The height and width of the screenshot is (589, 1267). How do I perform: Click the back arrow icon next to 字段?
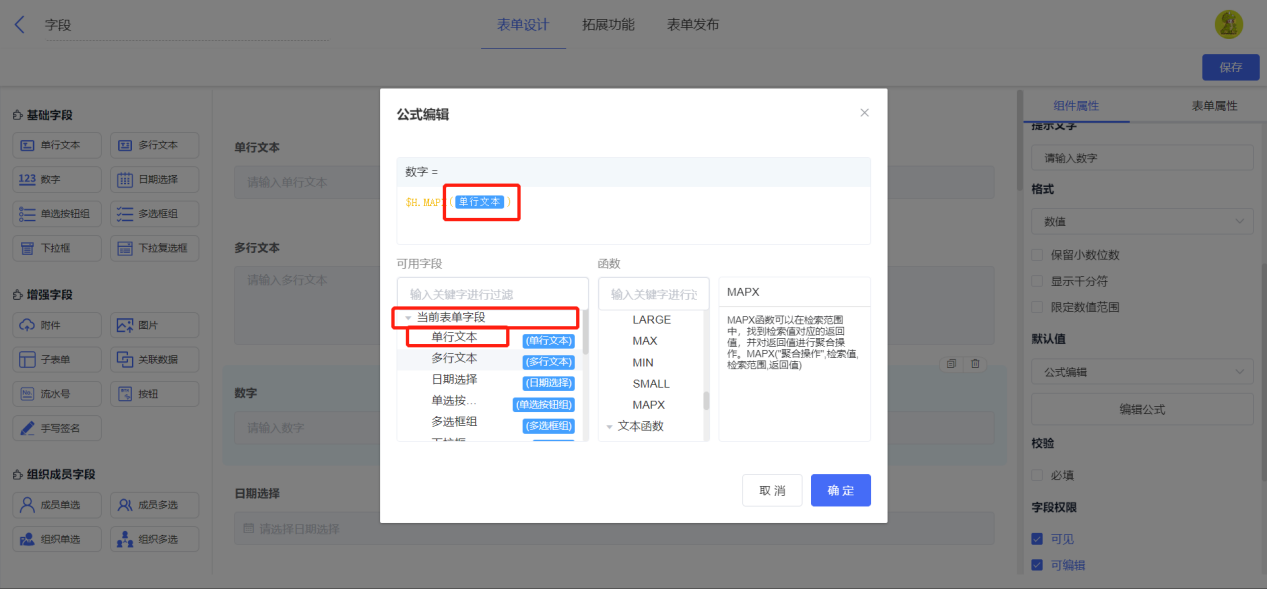click(20, 25)
